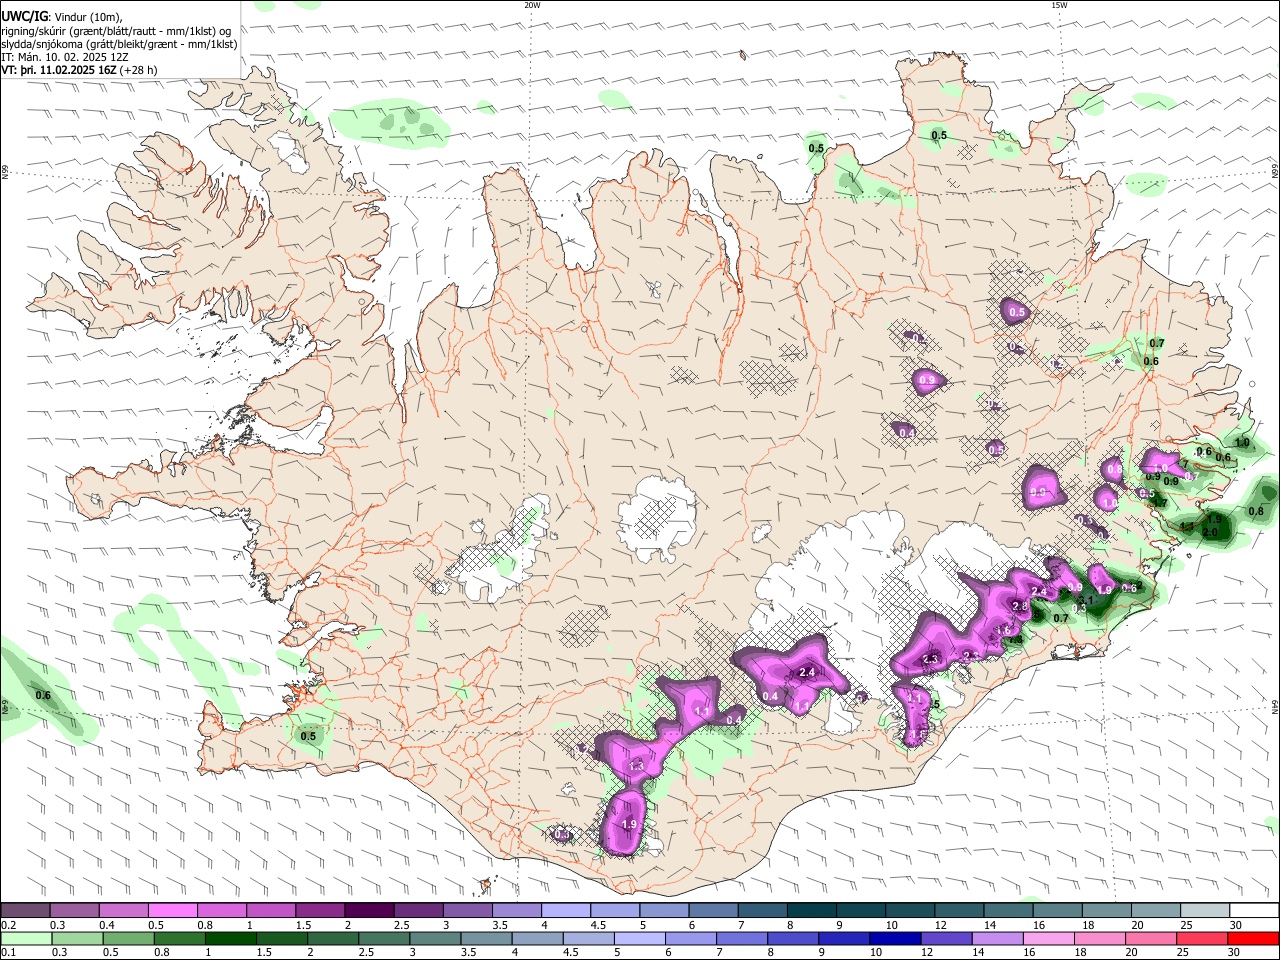
Task: Click the "0.2" snow legend label
Action: [x=8, y=925]
